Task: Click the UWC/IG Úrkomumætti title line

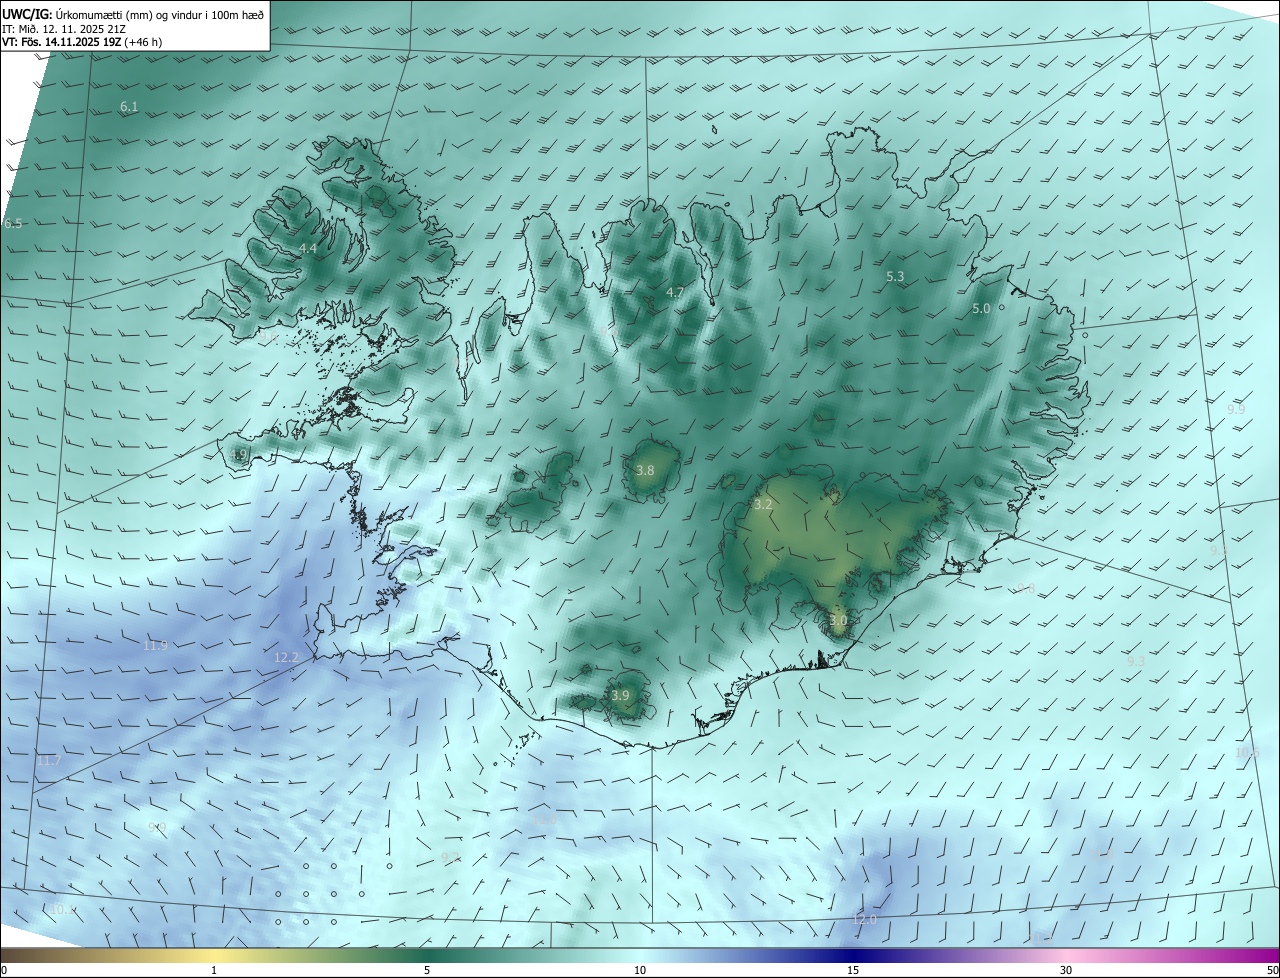Action: click(x=133, y=13)
